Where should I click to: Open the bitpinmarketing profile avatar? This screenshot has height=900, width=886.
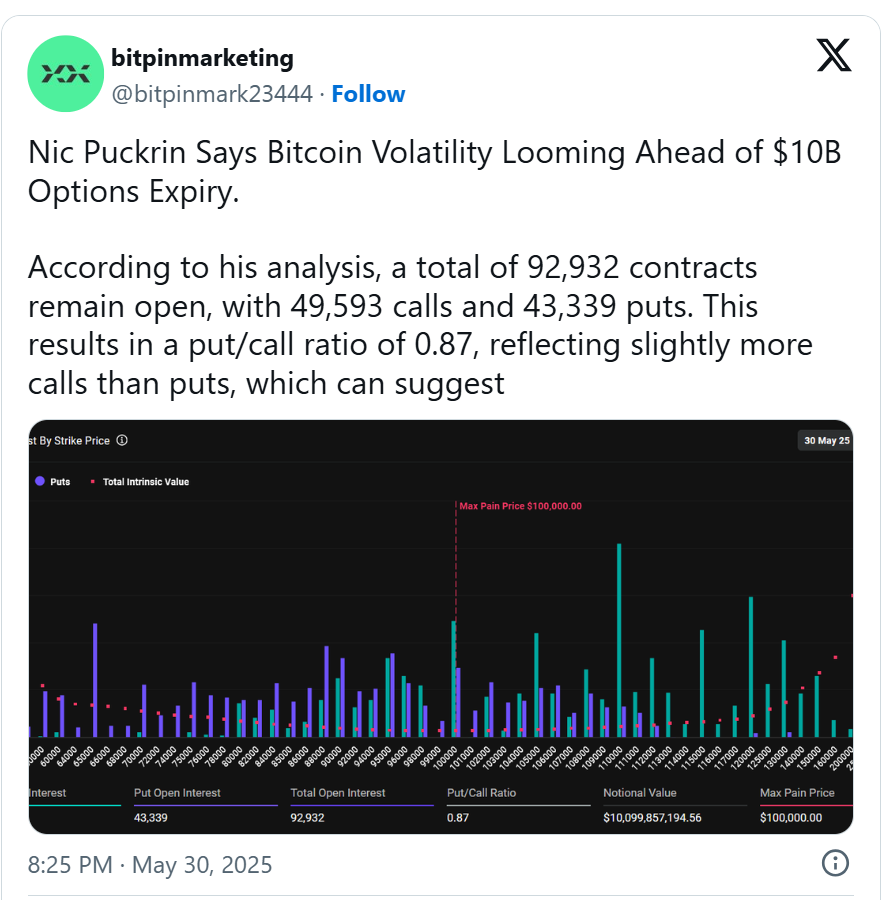point(66,73)
